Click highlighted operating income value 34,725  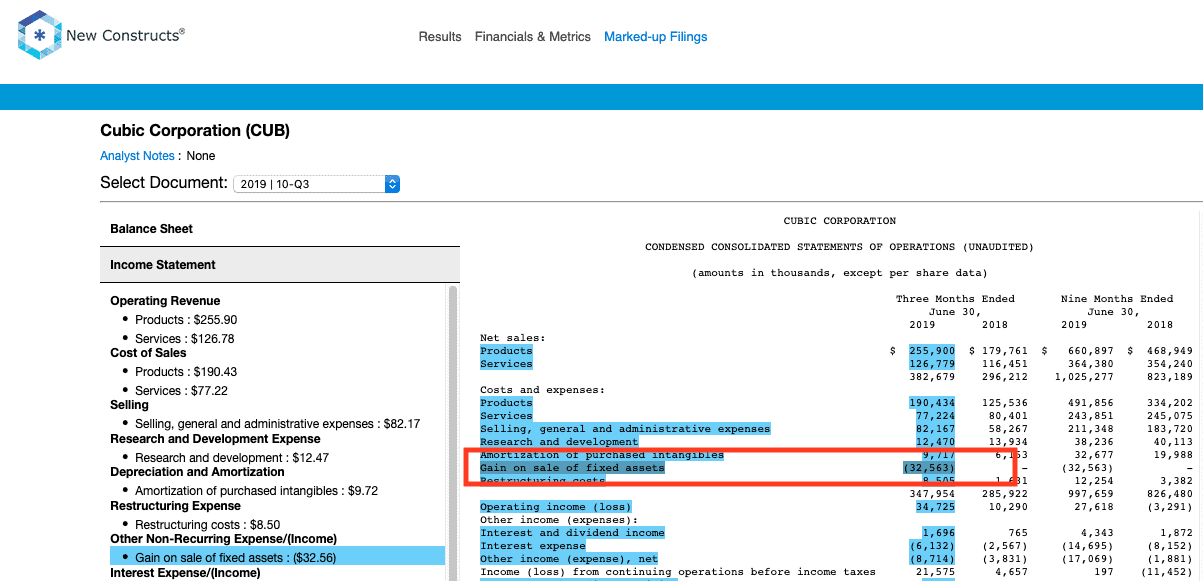coord(934,507)
